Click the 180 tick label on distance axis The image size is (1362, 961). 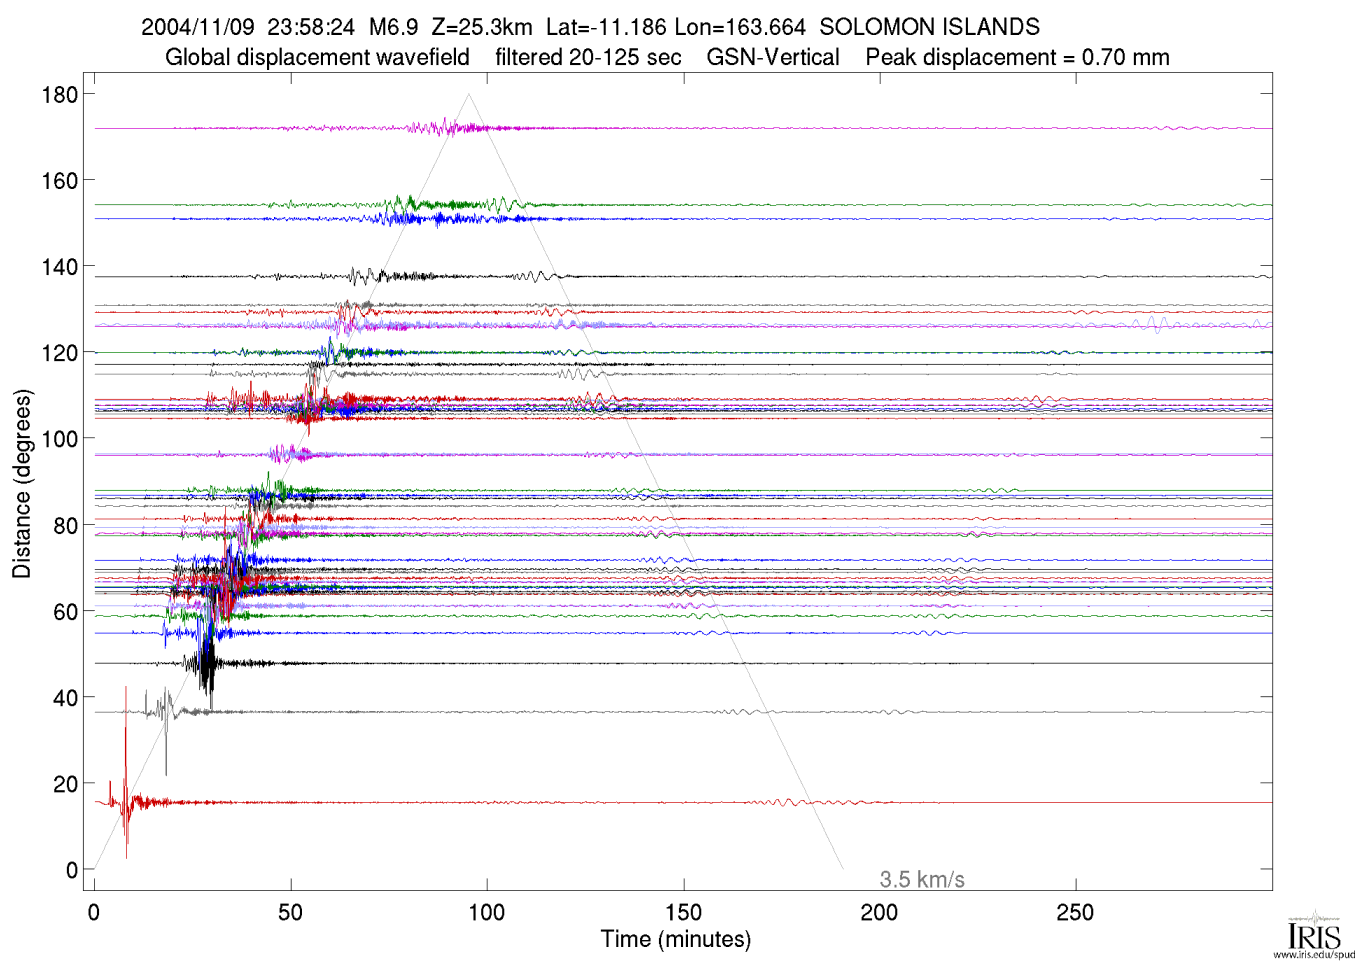pos(59,95)
